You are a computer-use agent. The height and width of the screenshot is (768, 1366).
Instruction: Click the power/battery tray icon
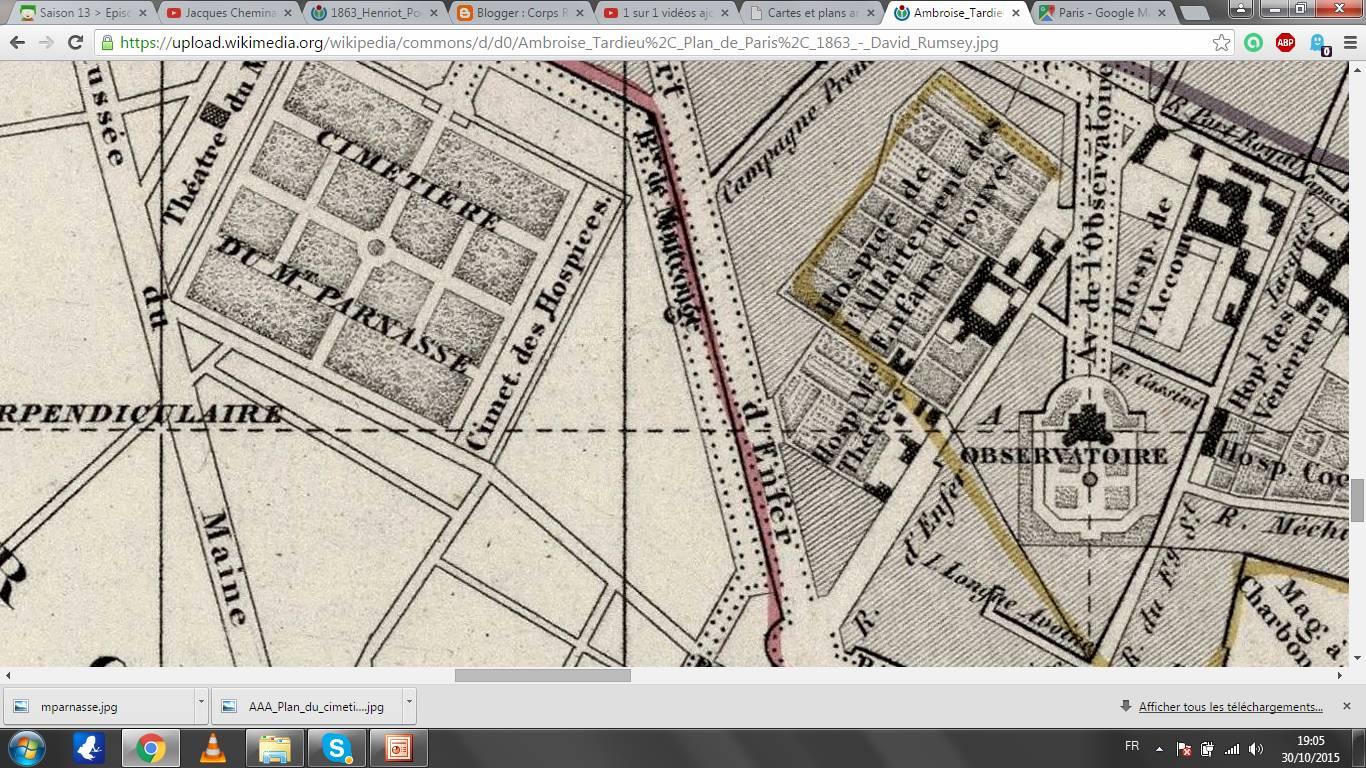click(x=1208, y=748)
